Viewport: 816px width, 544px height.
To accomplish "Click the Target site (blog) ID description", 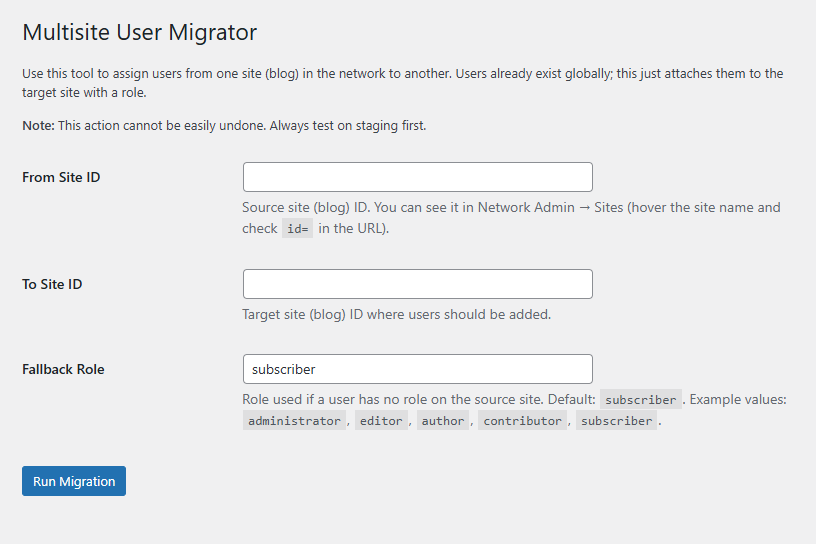I will point(396,314).
